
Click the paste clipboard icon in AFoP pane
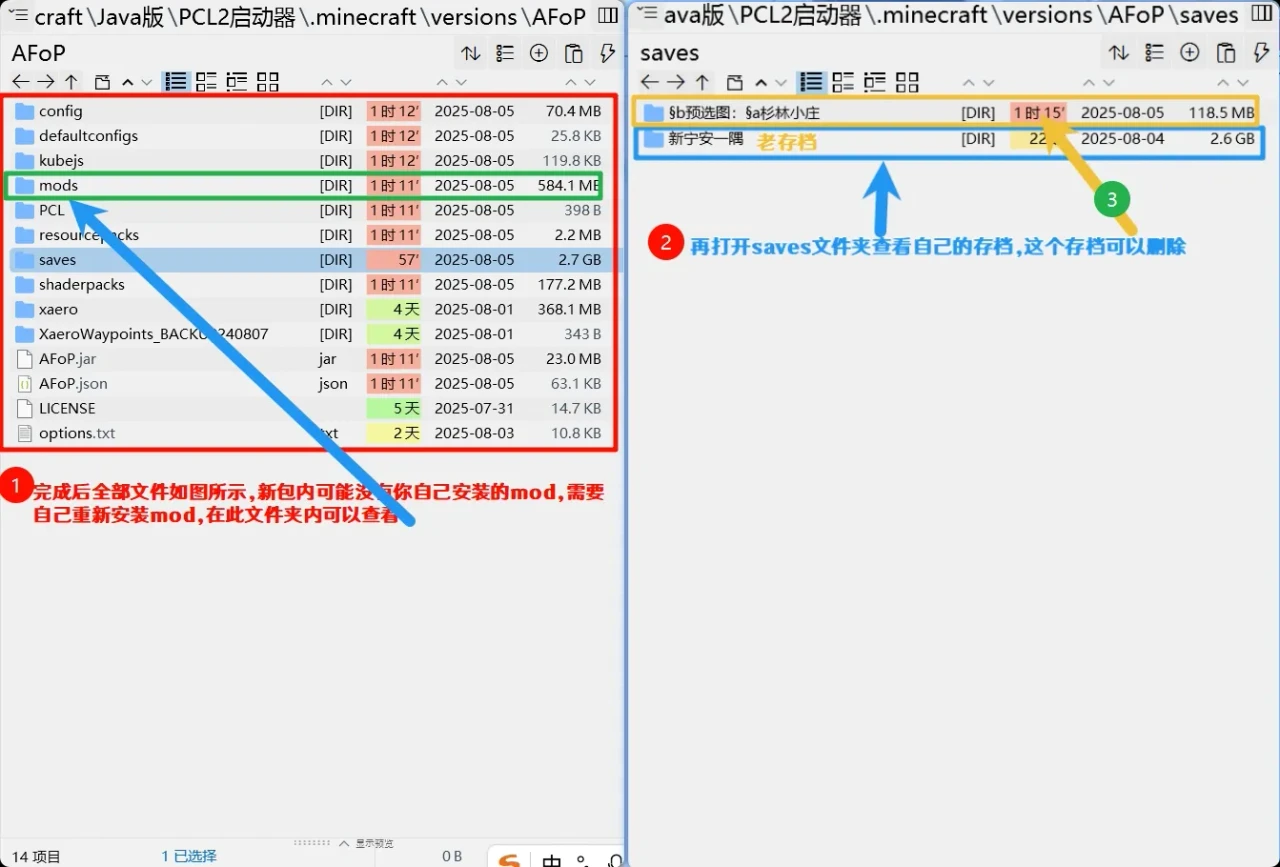[573, 53]
